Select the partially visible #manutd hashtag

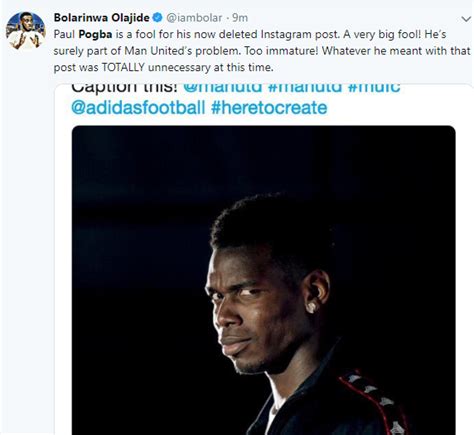(305, 88)
